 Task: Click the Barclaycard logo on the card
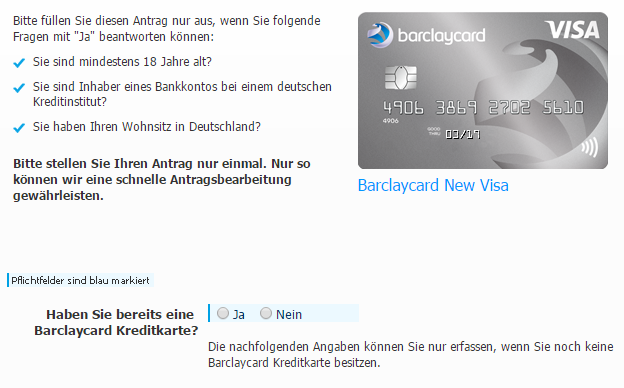pyautogui.click(x=426, y=35)
